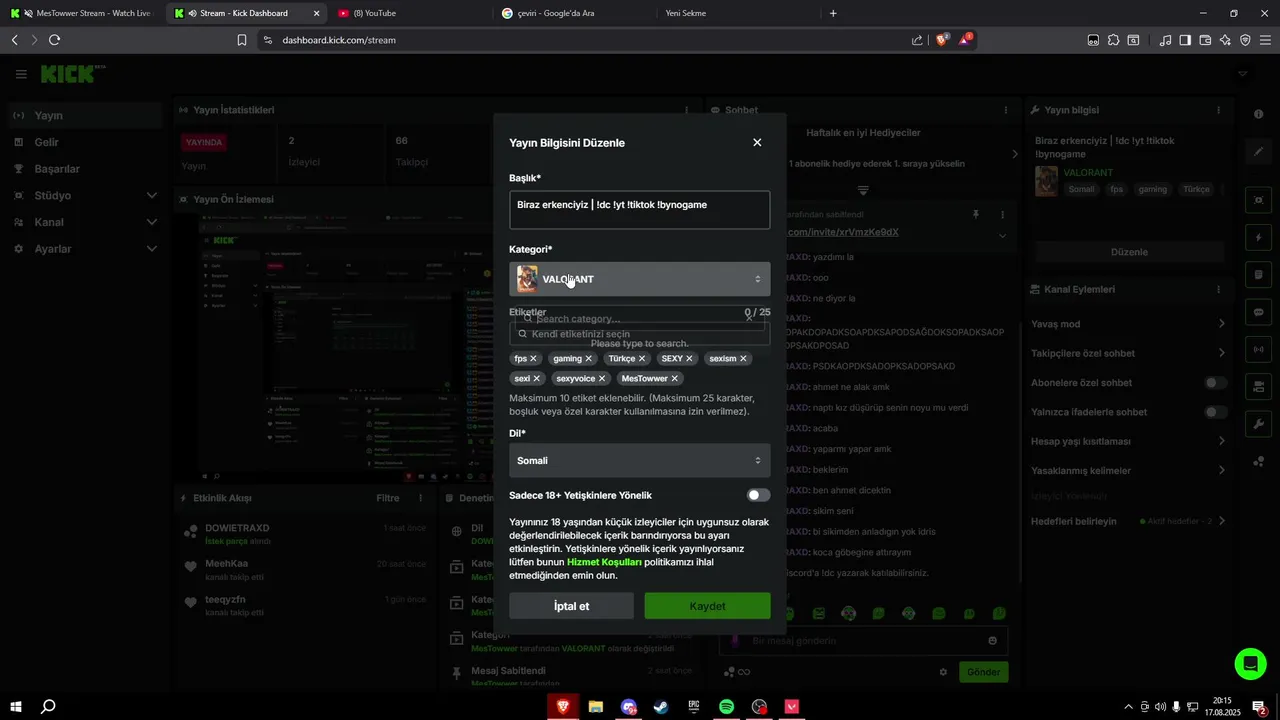Click the info icon in right toolbar

click(x=1258, y=114)
